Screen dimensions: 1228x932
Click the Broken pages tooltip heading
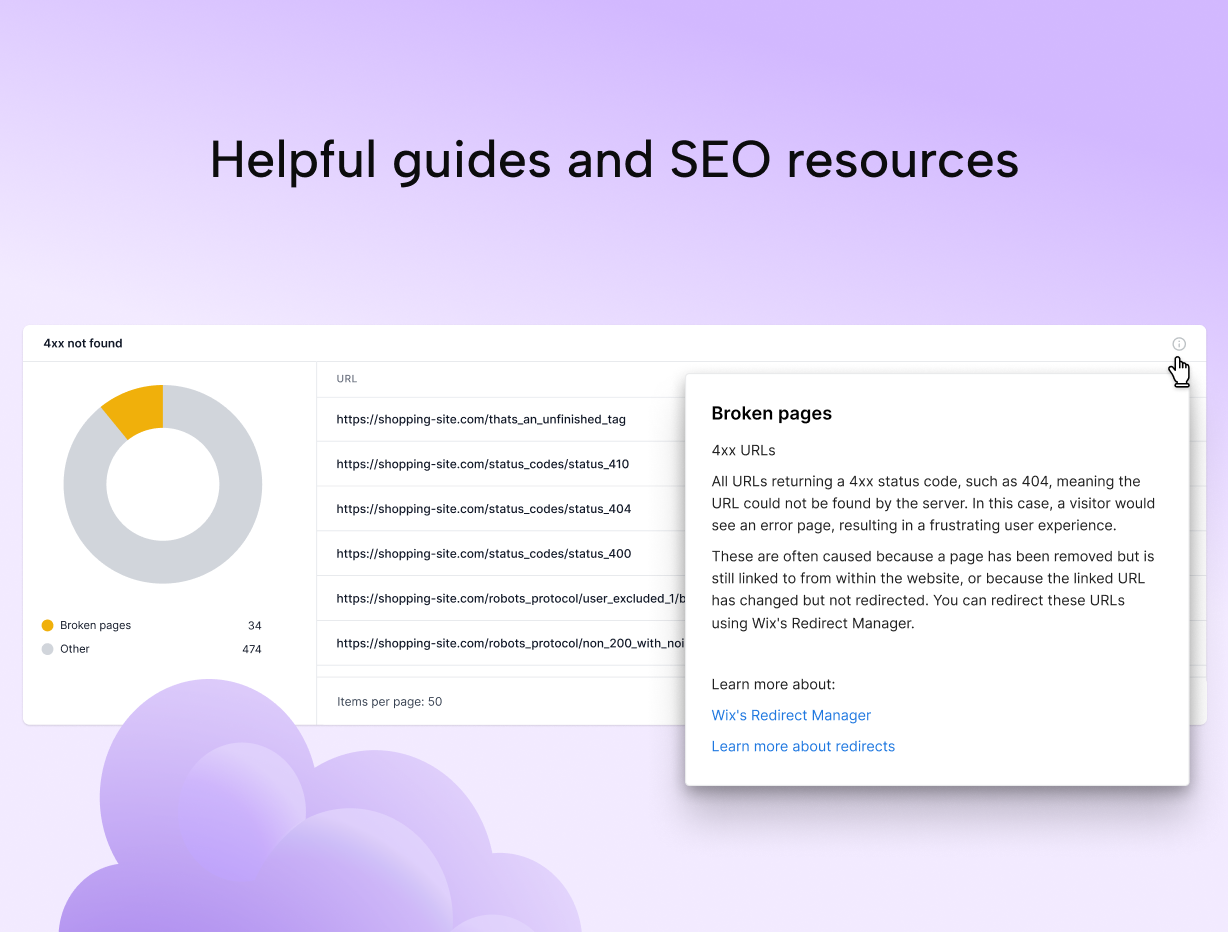coord(771,413)
